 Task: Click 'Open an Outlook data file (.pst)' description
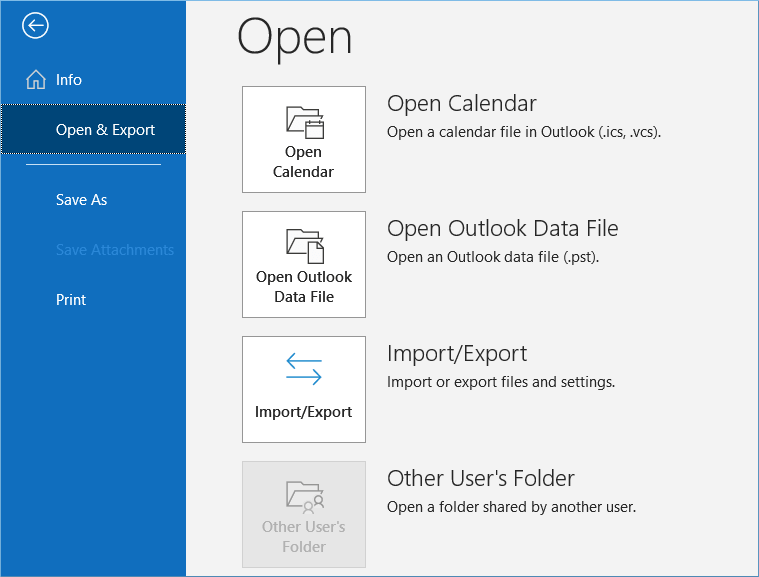click(493, 257)
